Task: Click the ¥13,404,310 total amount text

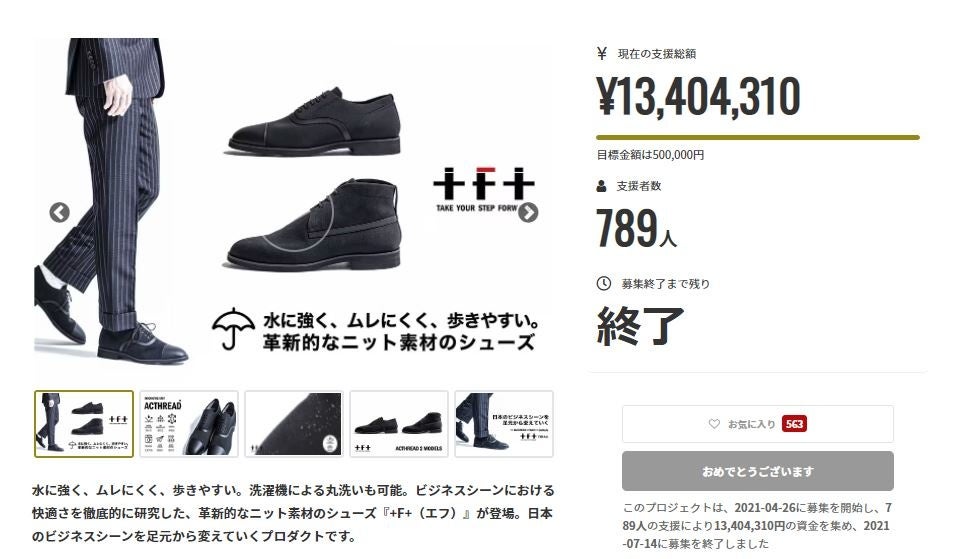Action: pos(698,96)
